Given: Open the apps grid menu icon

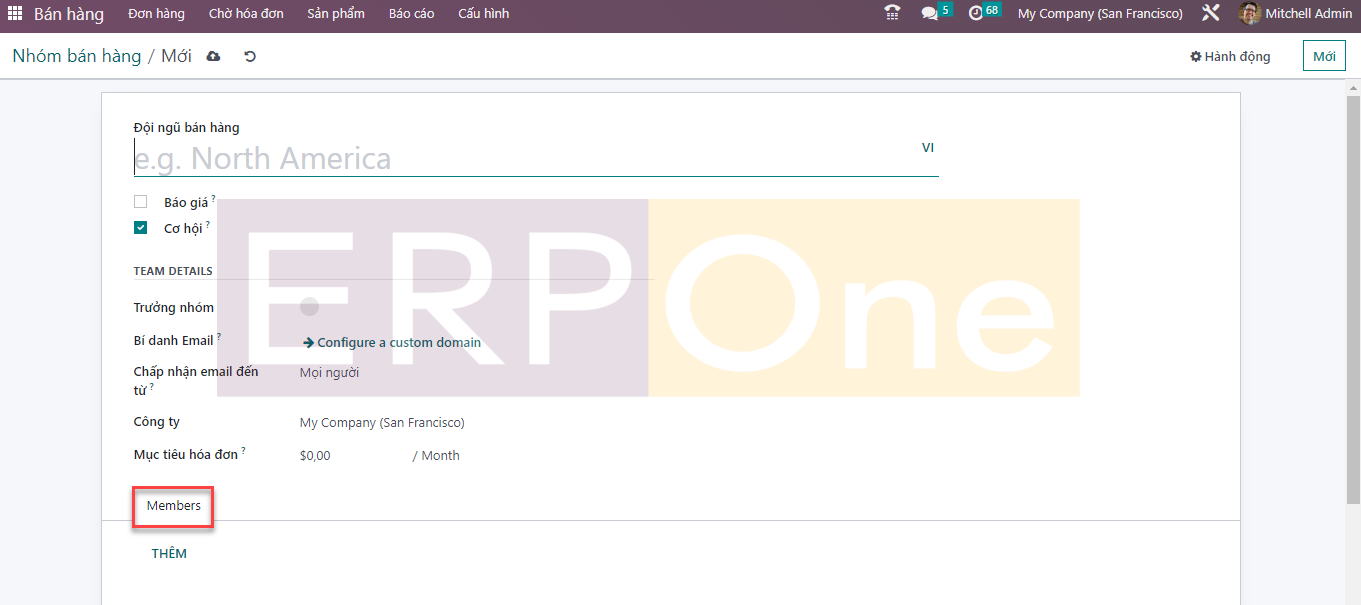Looking at the screenshot, I should pyautogui.click(x=15, y=14).
